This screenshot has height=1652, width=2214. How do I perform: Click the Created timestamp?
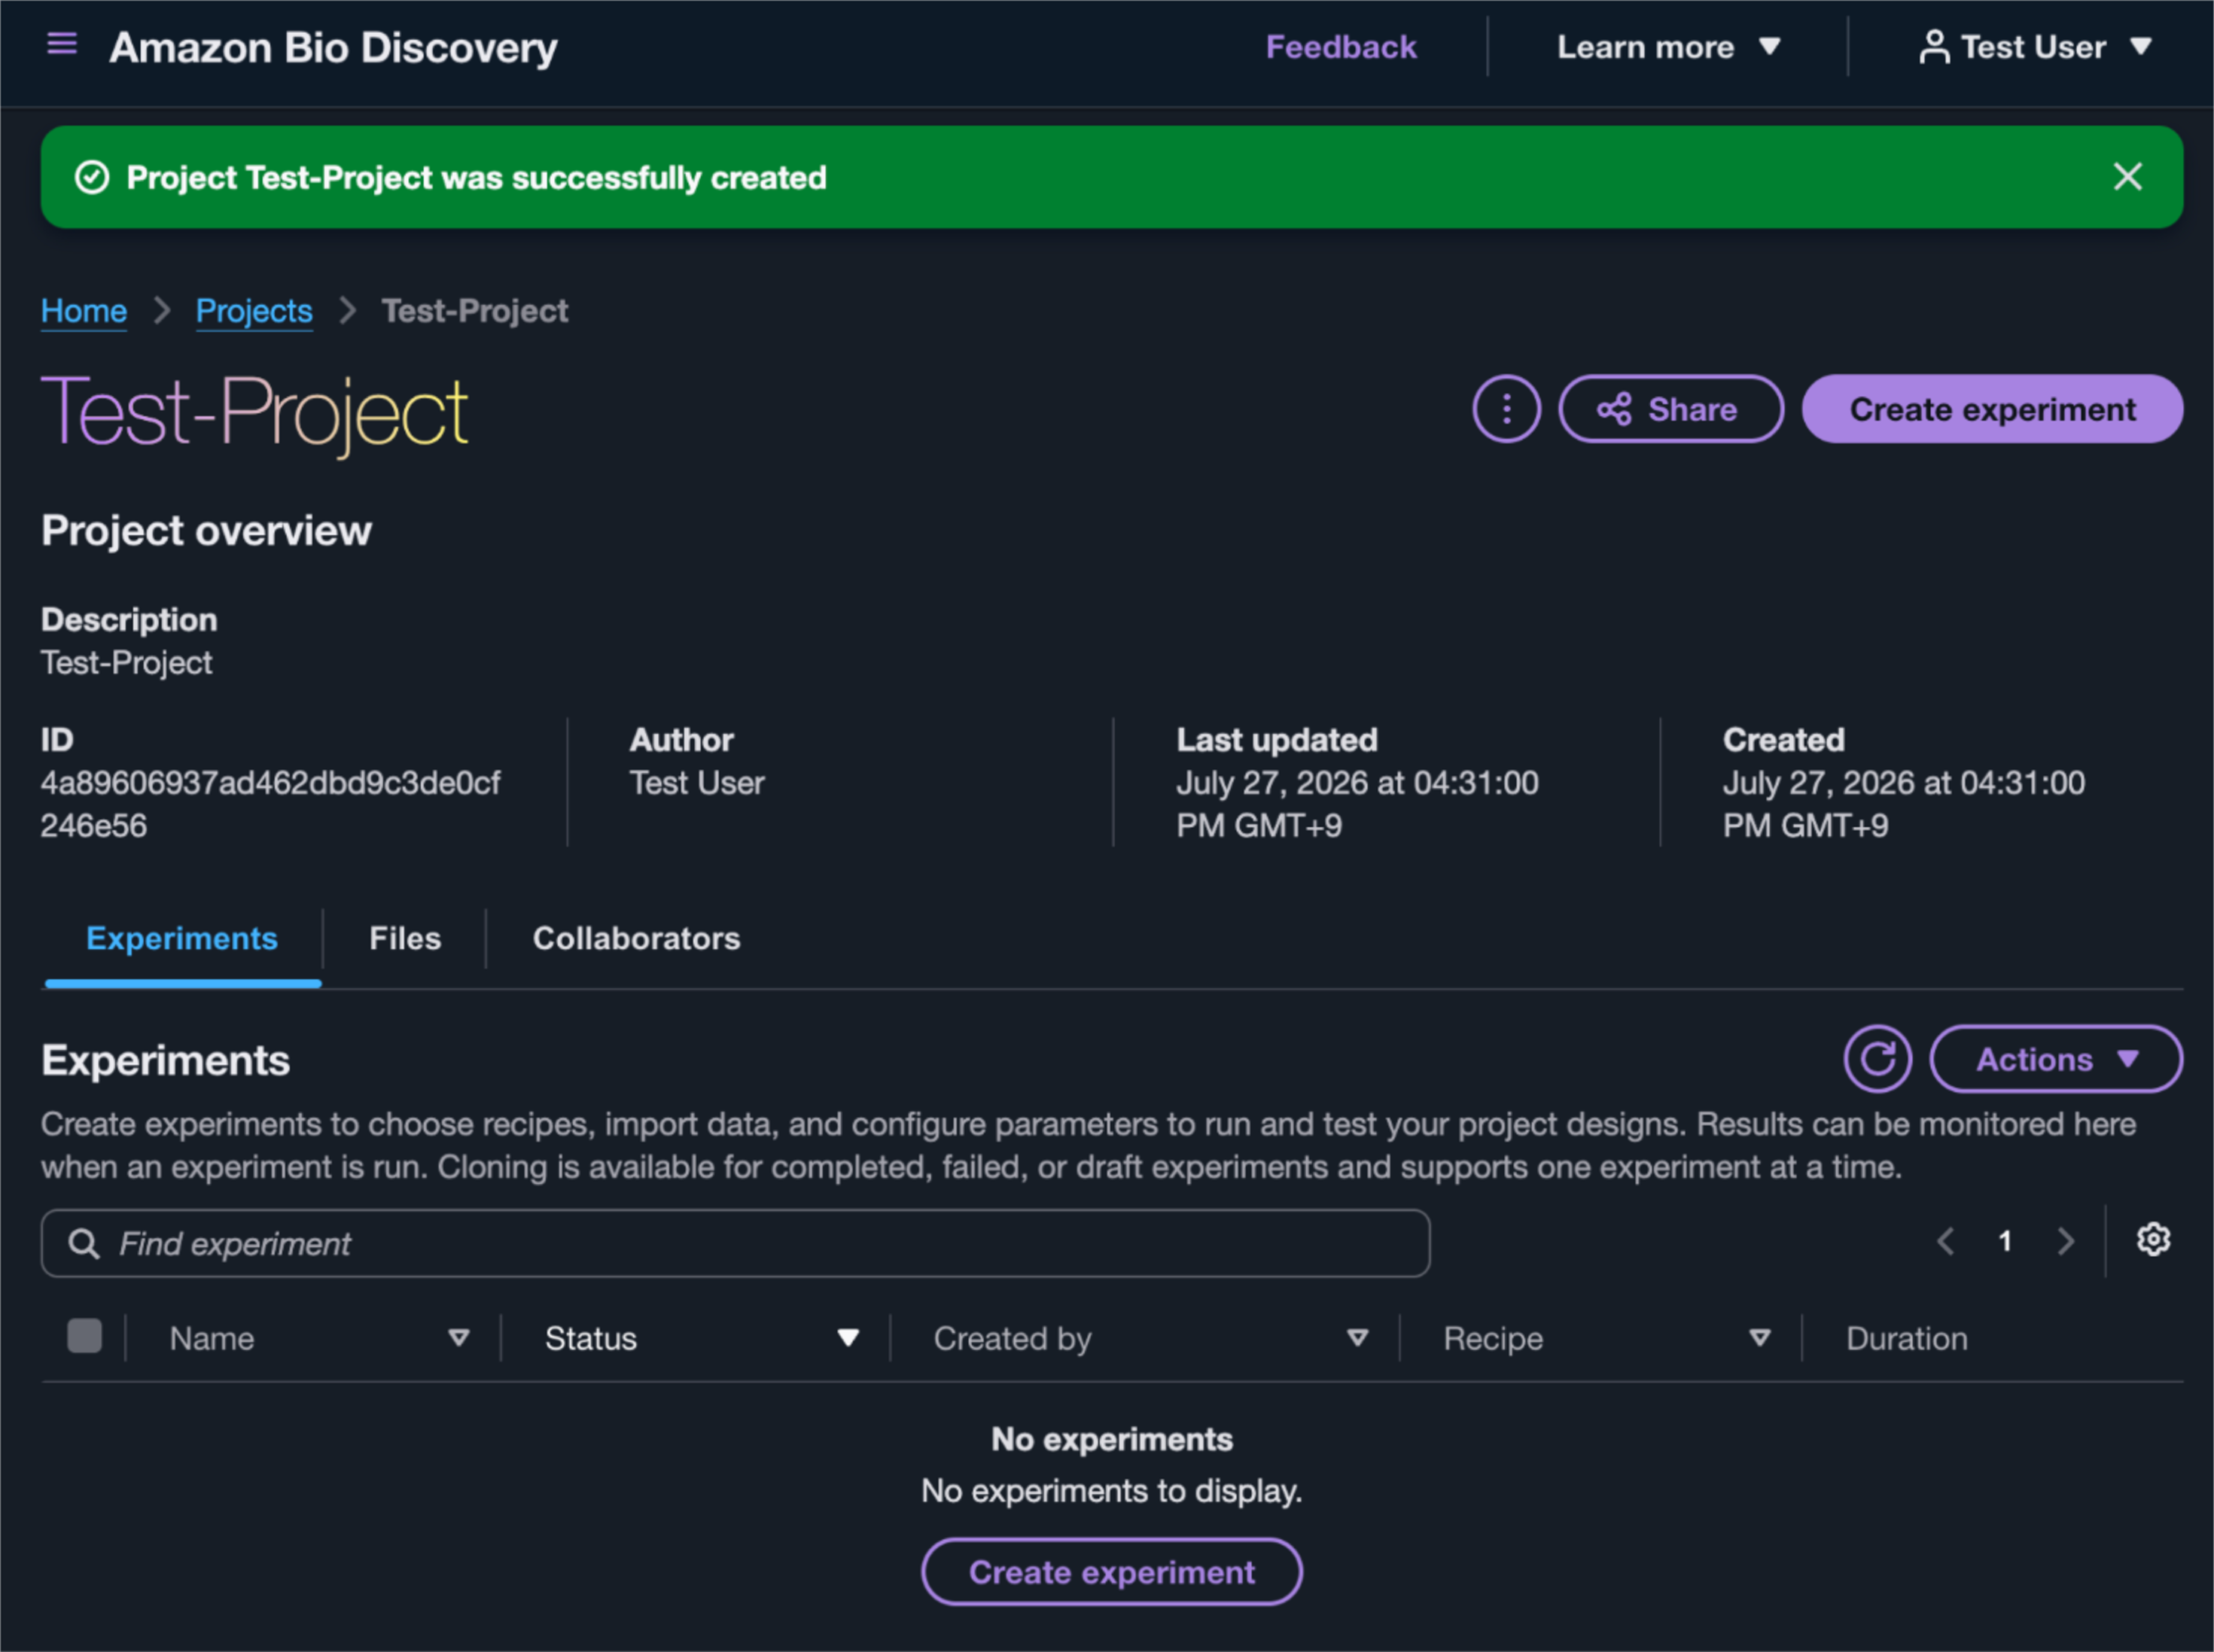1904,804
